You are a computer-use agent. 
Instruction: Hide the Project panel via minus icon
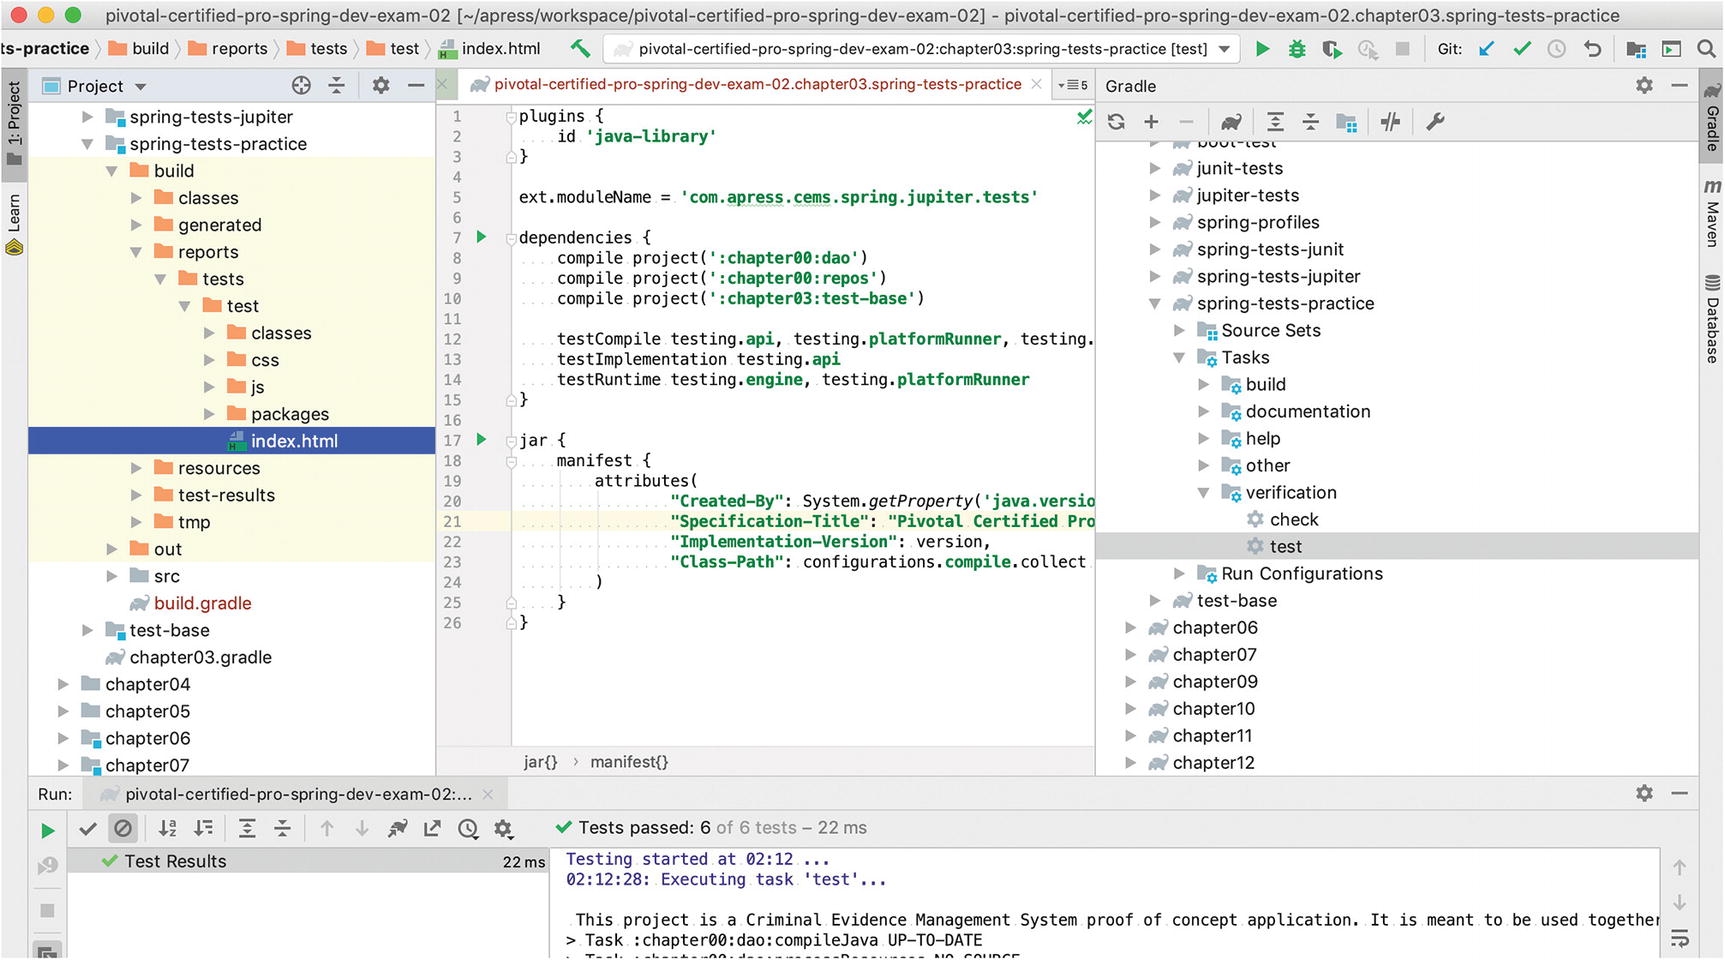tap(416, 86)
